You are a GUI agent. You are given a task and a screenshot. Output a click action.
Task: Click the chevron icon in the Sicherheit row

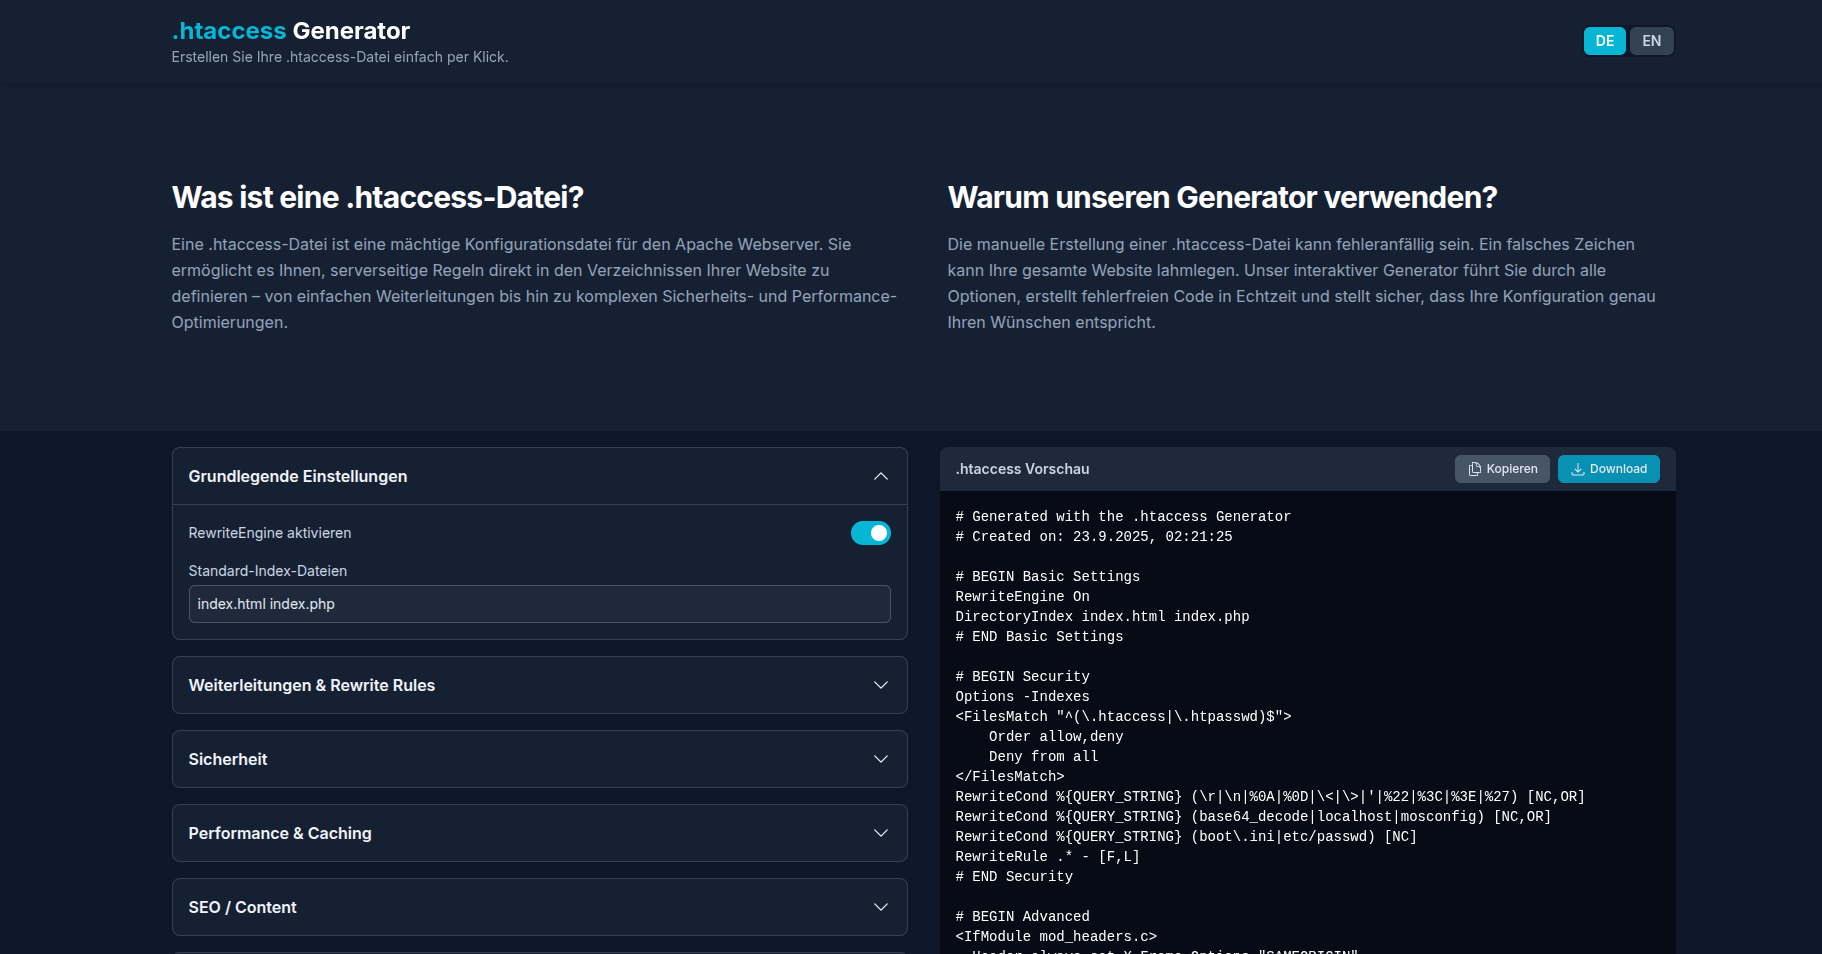(x=880, y=759)
